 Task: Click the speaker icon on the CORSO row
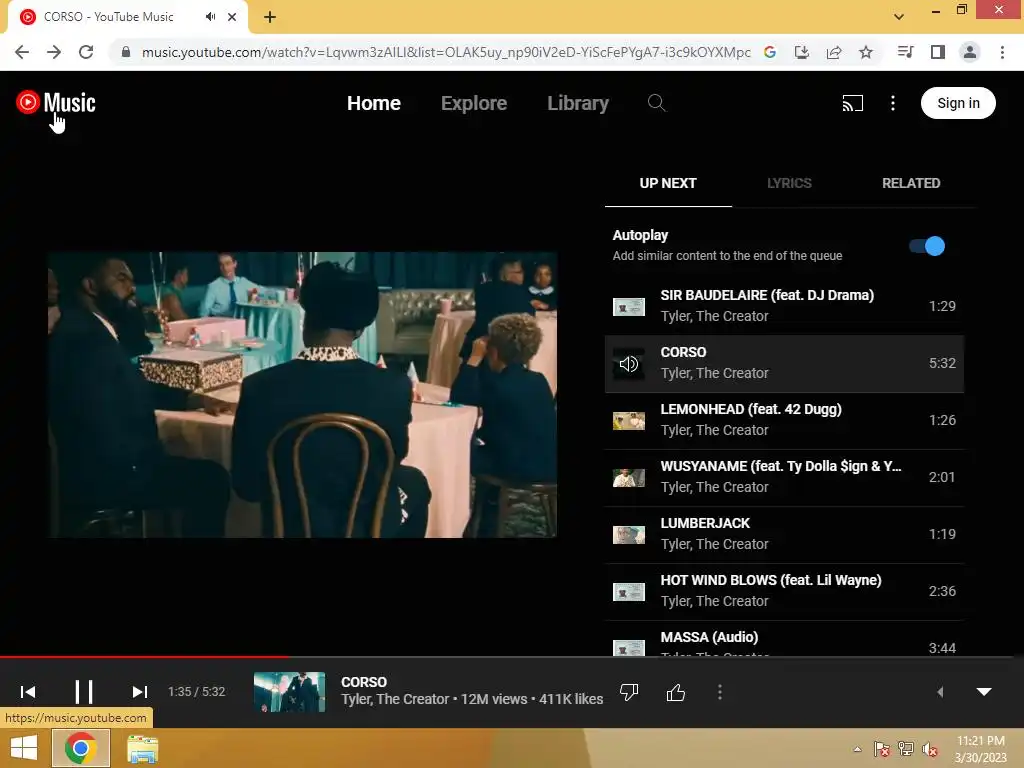(629, 364)
